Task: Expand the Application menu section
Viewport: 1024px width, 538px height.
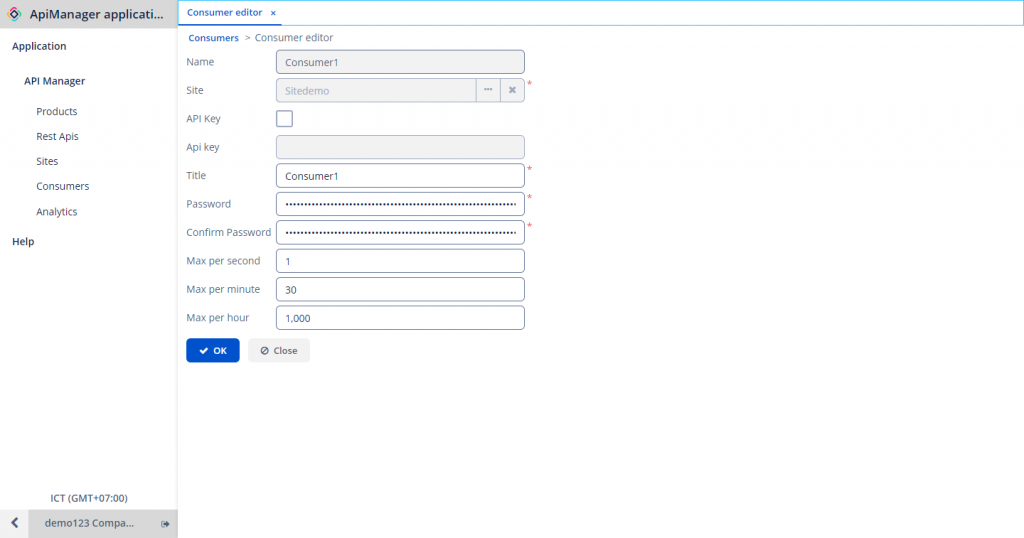Action: [x=39, y=46]
